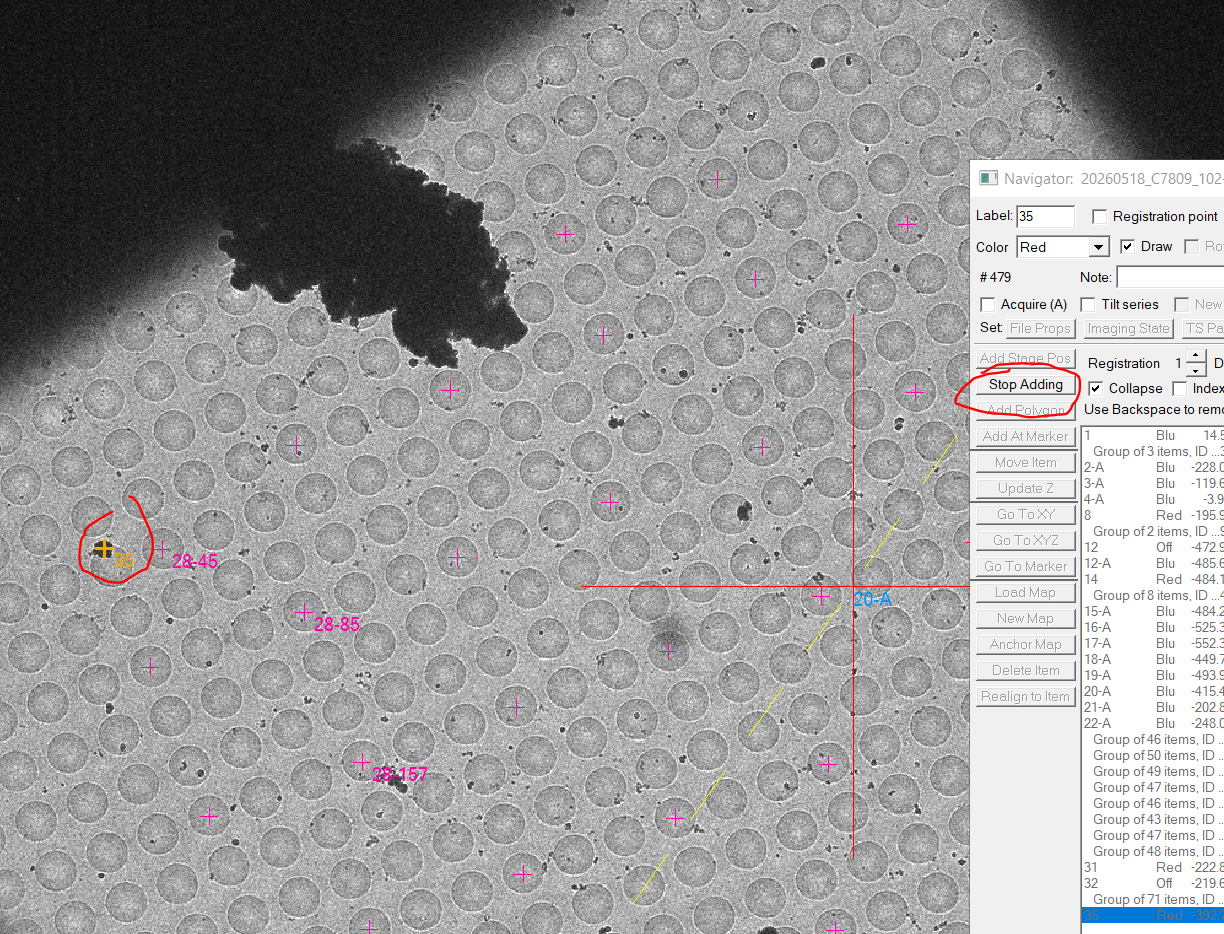Screen dimensions: 1224x934
Task: Expand the Group of 48 items row
Action: click(x=1153, y=851)
